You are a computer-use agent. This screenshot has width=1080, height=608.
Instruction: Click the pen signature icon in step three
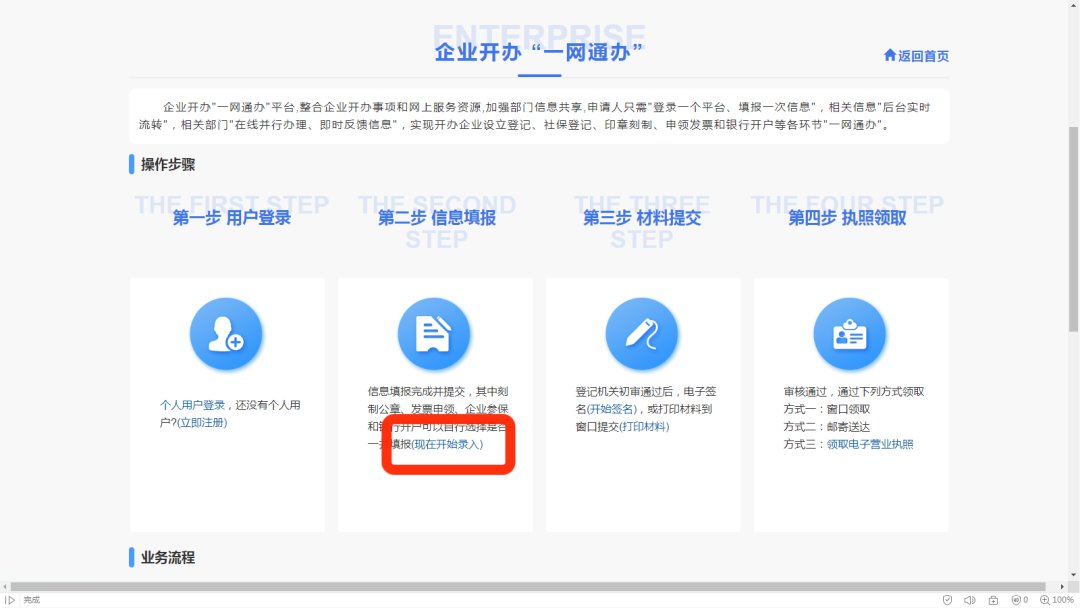tap(642, 334)
